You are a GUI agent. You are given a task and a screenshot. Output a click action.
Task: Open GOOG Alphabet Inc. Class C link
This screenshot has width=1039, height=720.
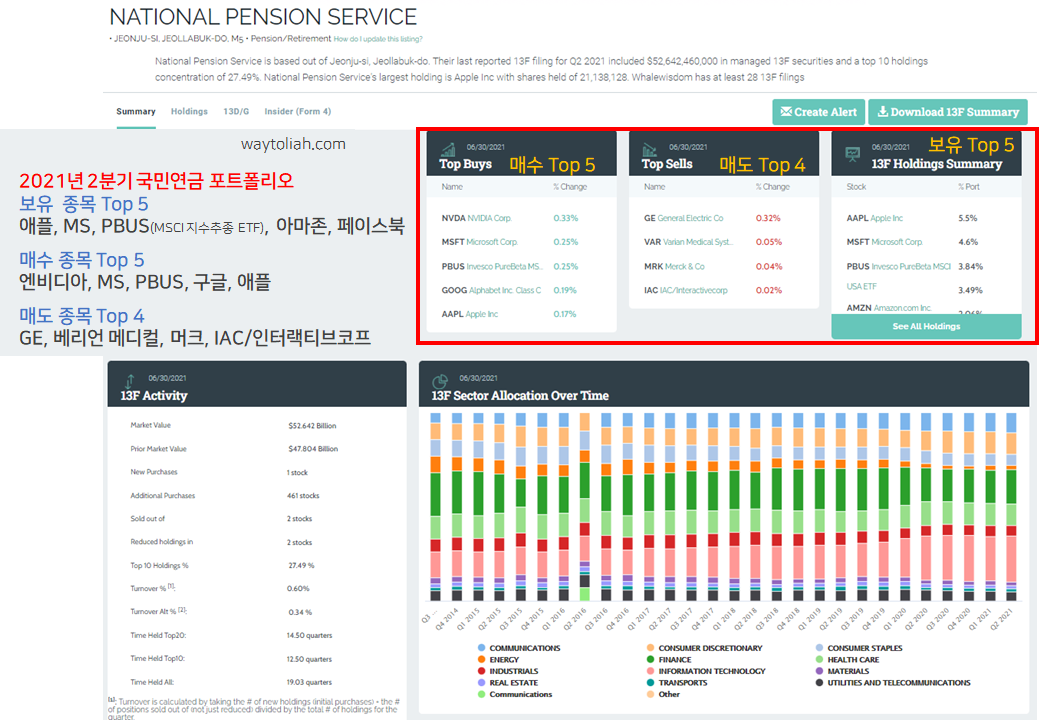coord(491,290)
